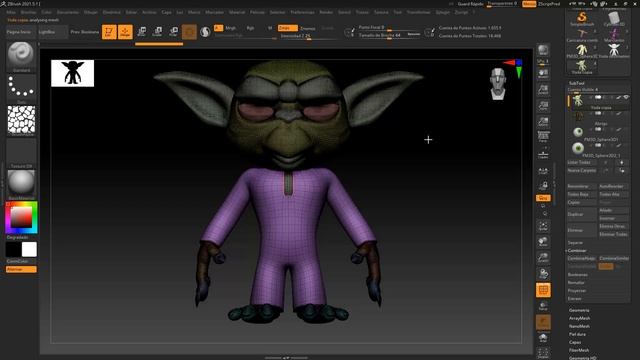Screen dimensions: 640x360
Task: Open the alpha pattern selector
Action: [21, 120]
